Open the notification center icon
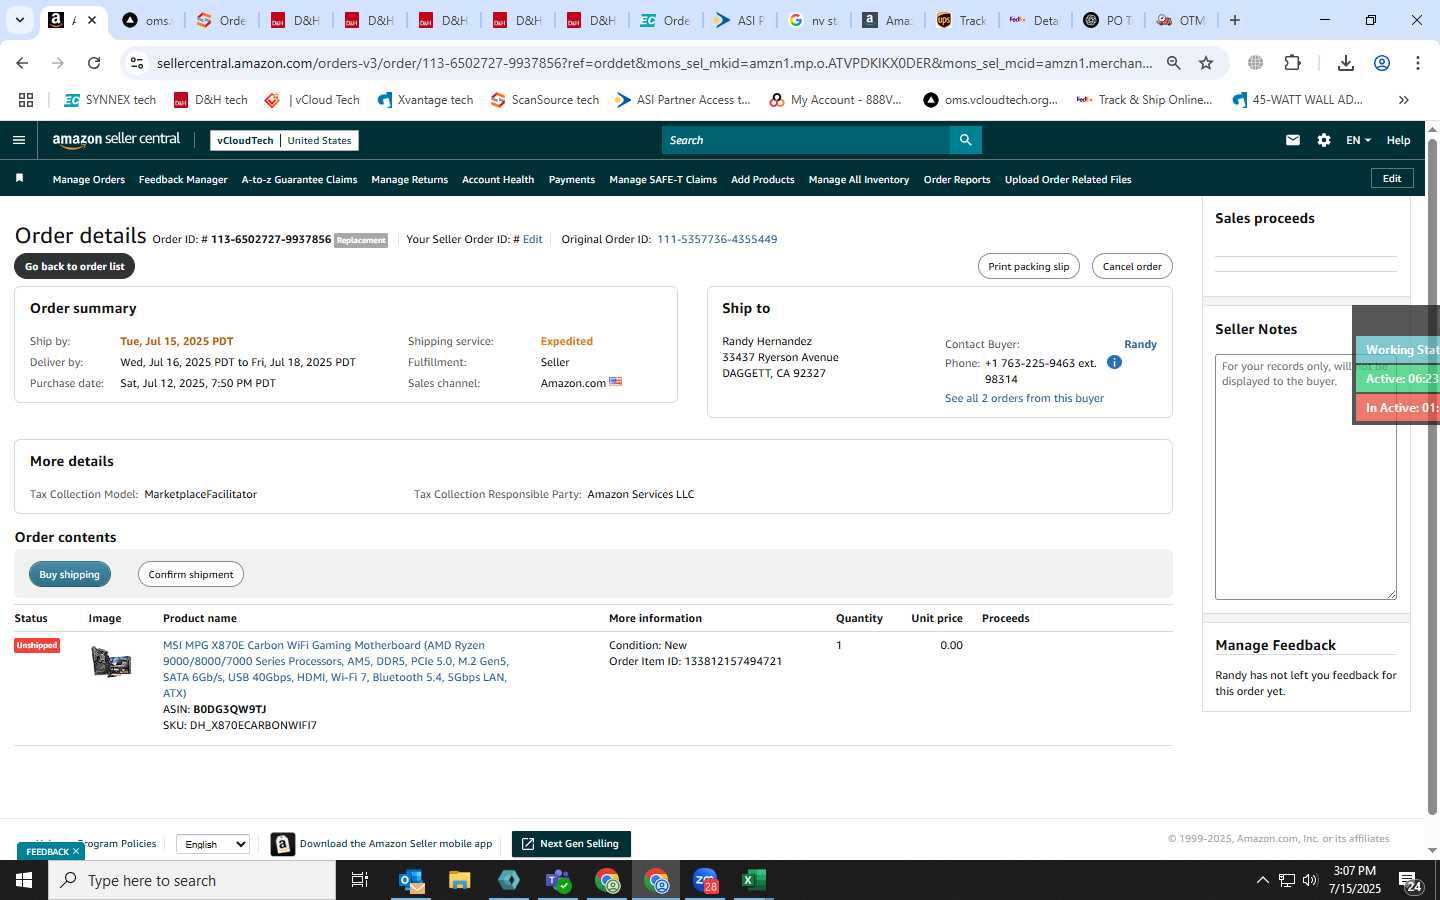This screenshot has width=1440, height=900. 1410,881
